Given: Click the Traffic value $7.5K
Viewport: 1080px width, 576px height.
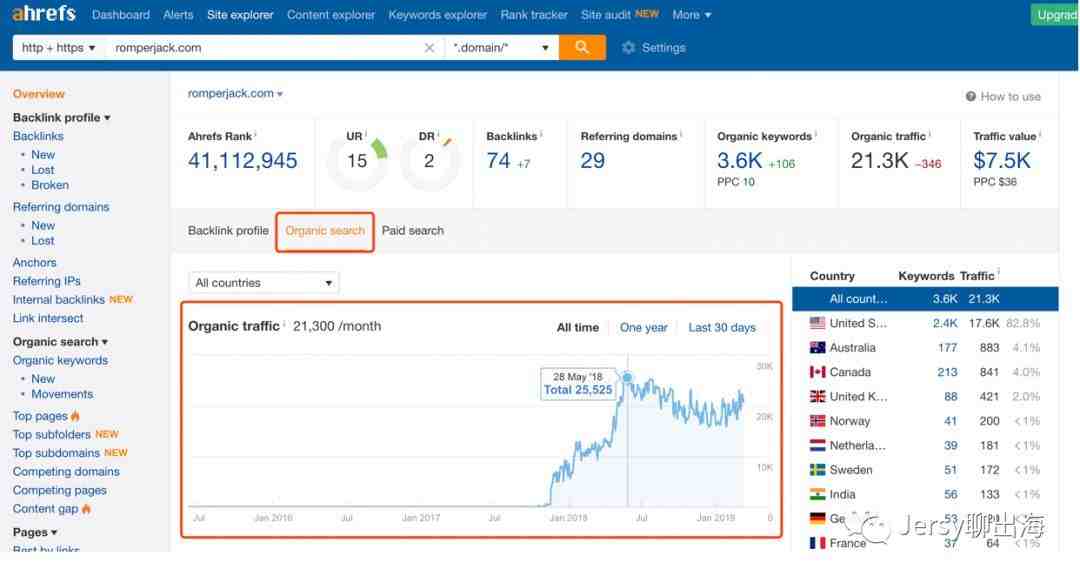Looking at the screenshot, I should coord(1001,161).
